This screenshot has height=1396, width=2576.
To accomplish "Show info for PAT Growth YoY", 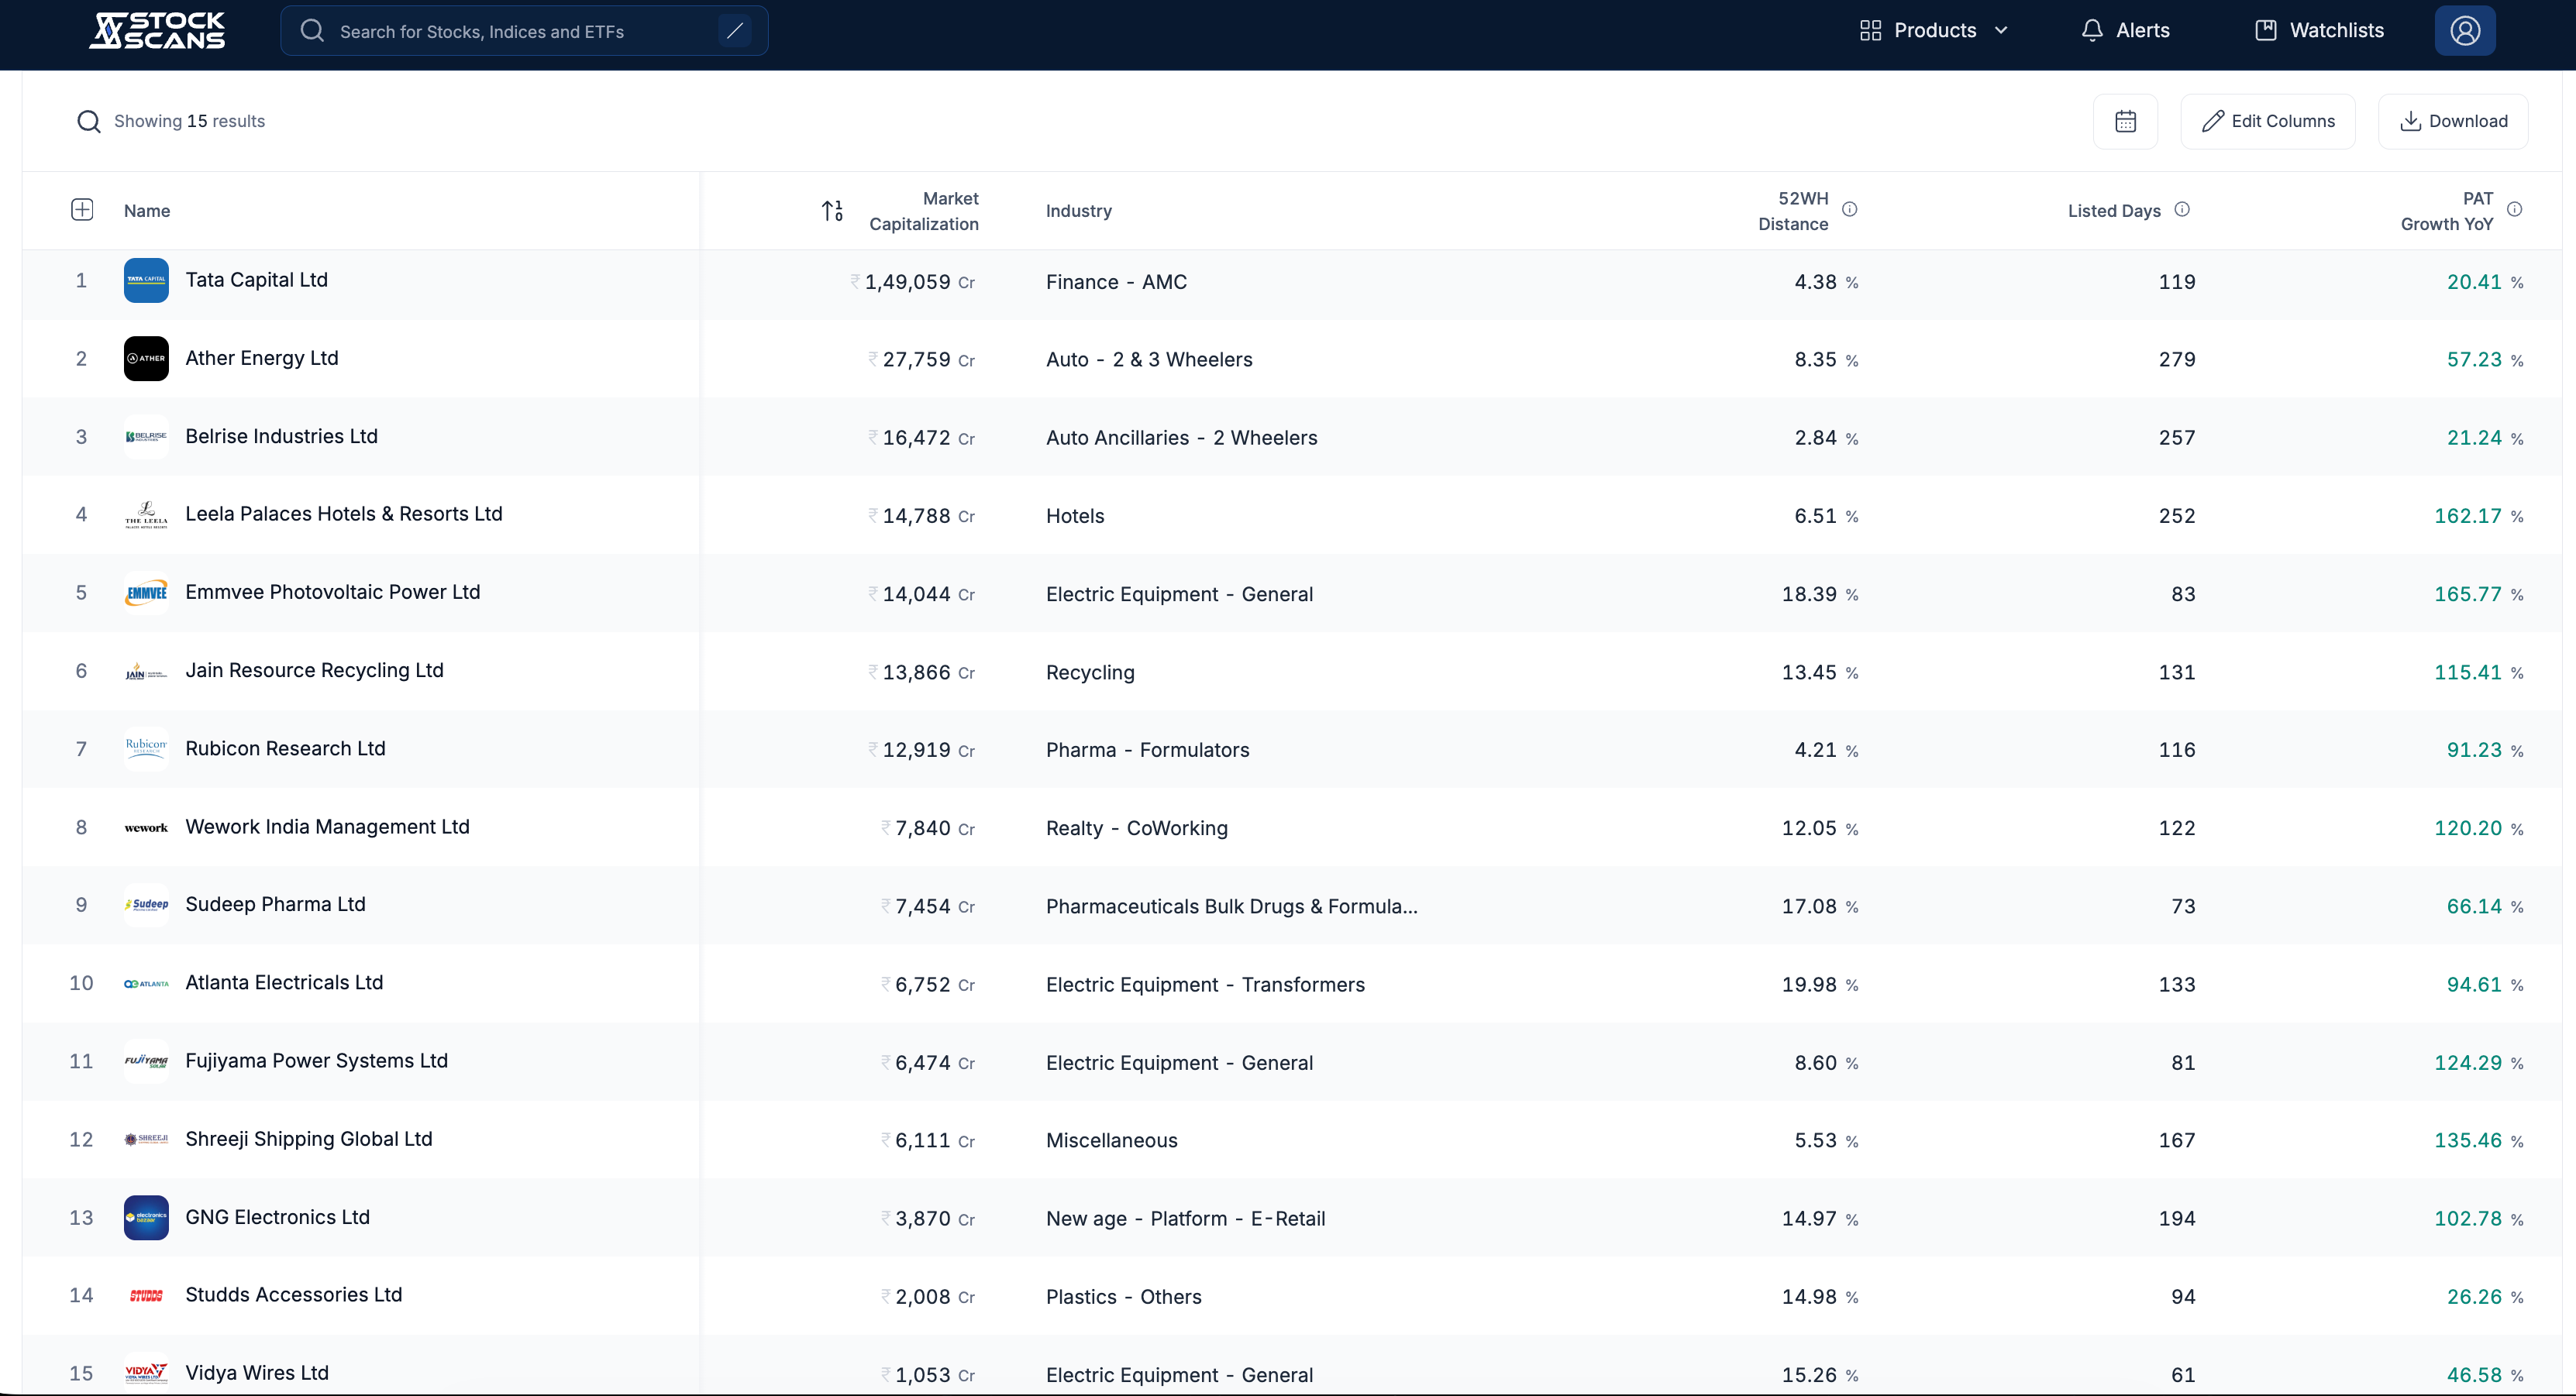I will (x=2514, y=209).
